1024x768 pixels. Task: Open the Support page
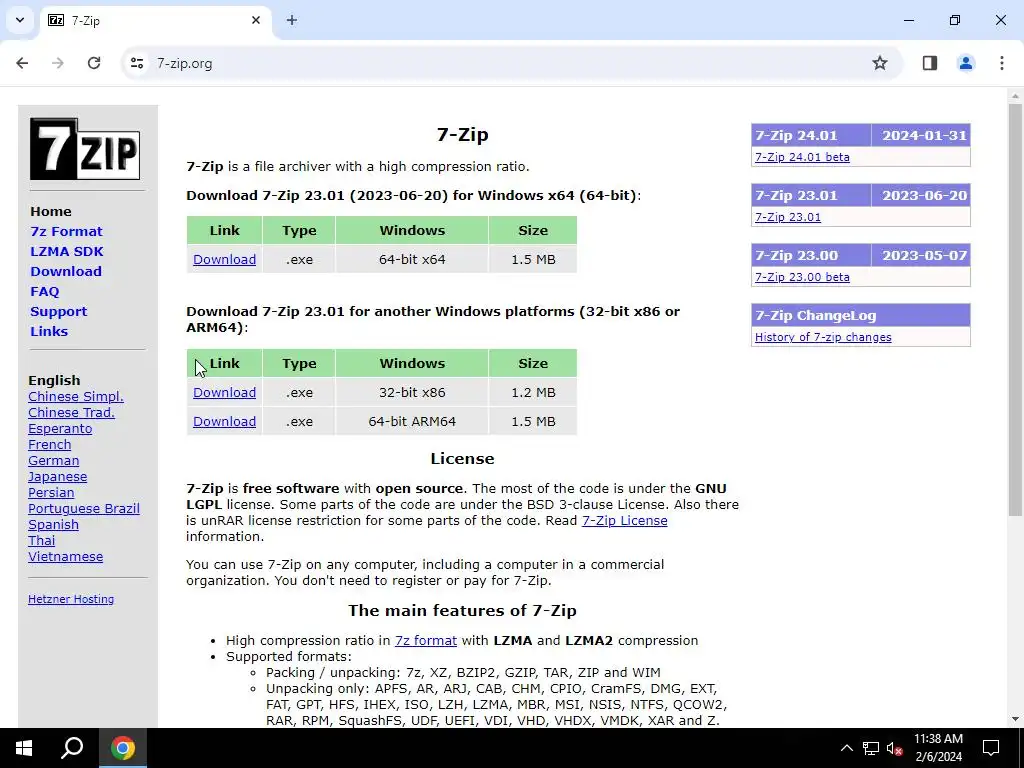click(58, 312)
